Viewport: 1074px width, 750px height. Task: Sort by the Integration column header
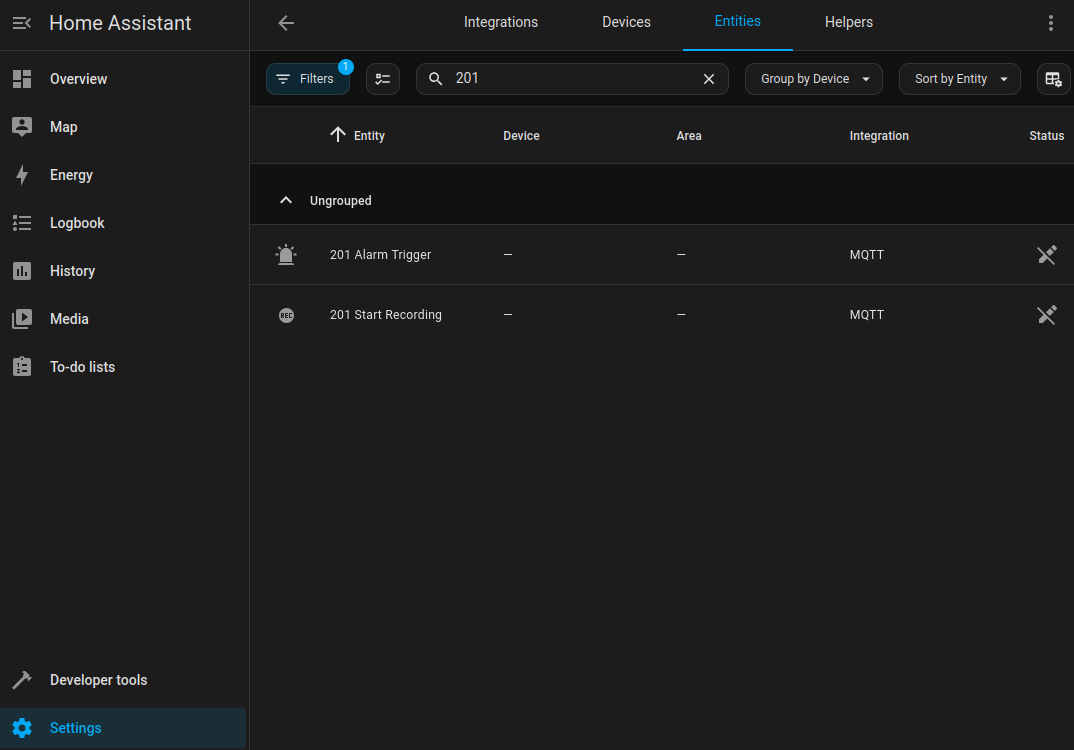pos(879,136)
